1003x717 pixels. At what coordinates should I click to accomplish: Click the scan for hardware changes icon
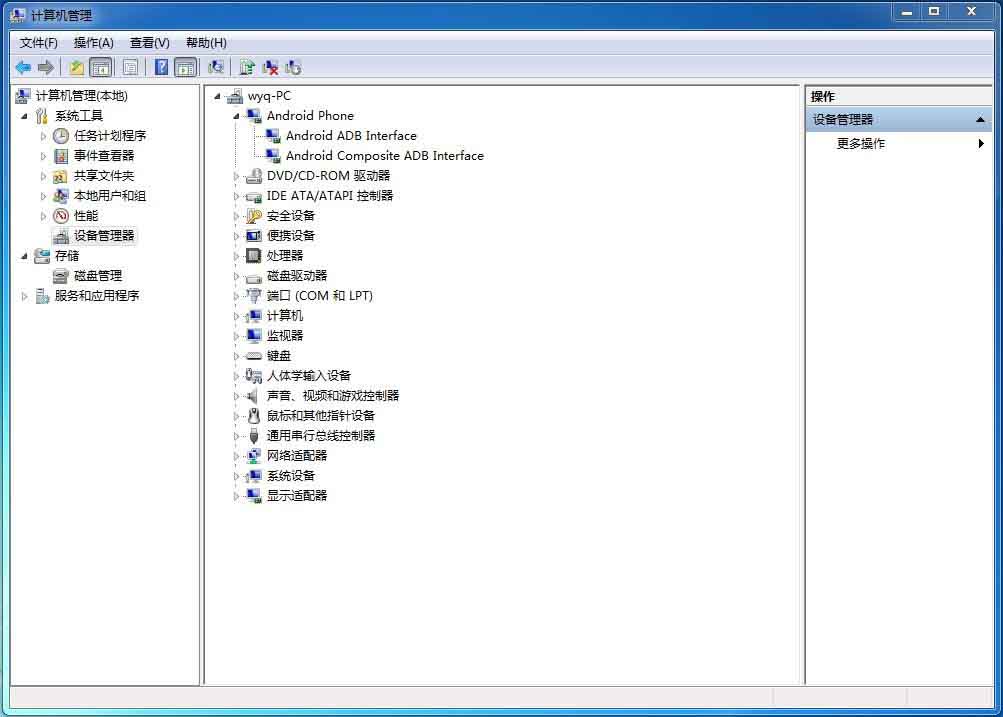215,67
